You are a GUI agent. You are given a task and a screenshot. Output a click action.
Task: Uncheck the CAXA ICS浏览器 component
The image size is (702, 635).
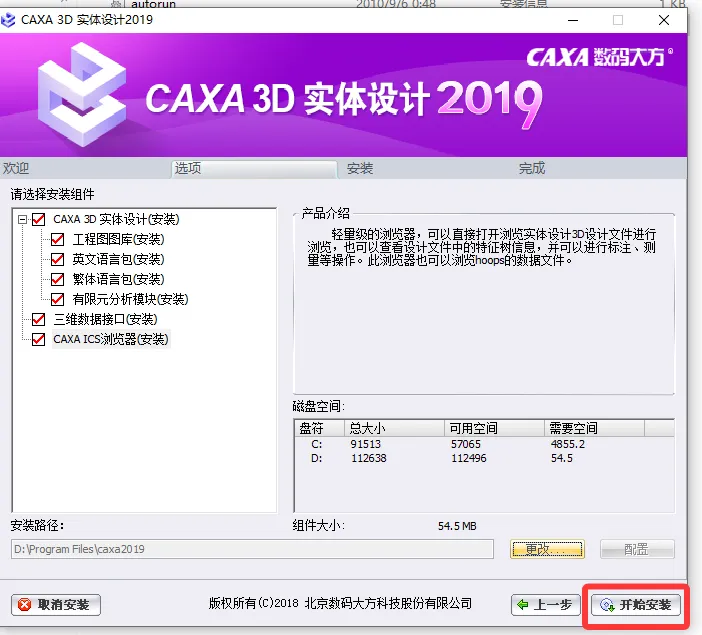click(x=39, y=339)
